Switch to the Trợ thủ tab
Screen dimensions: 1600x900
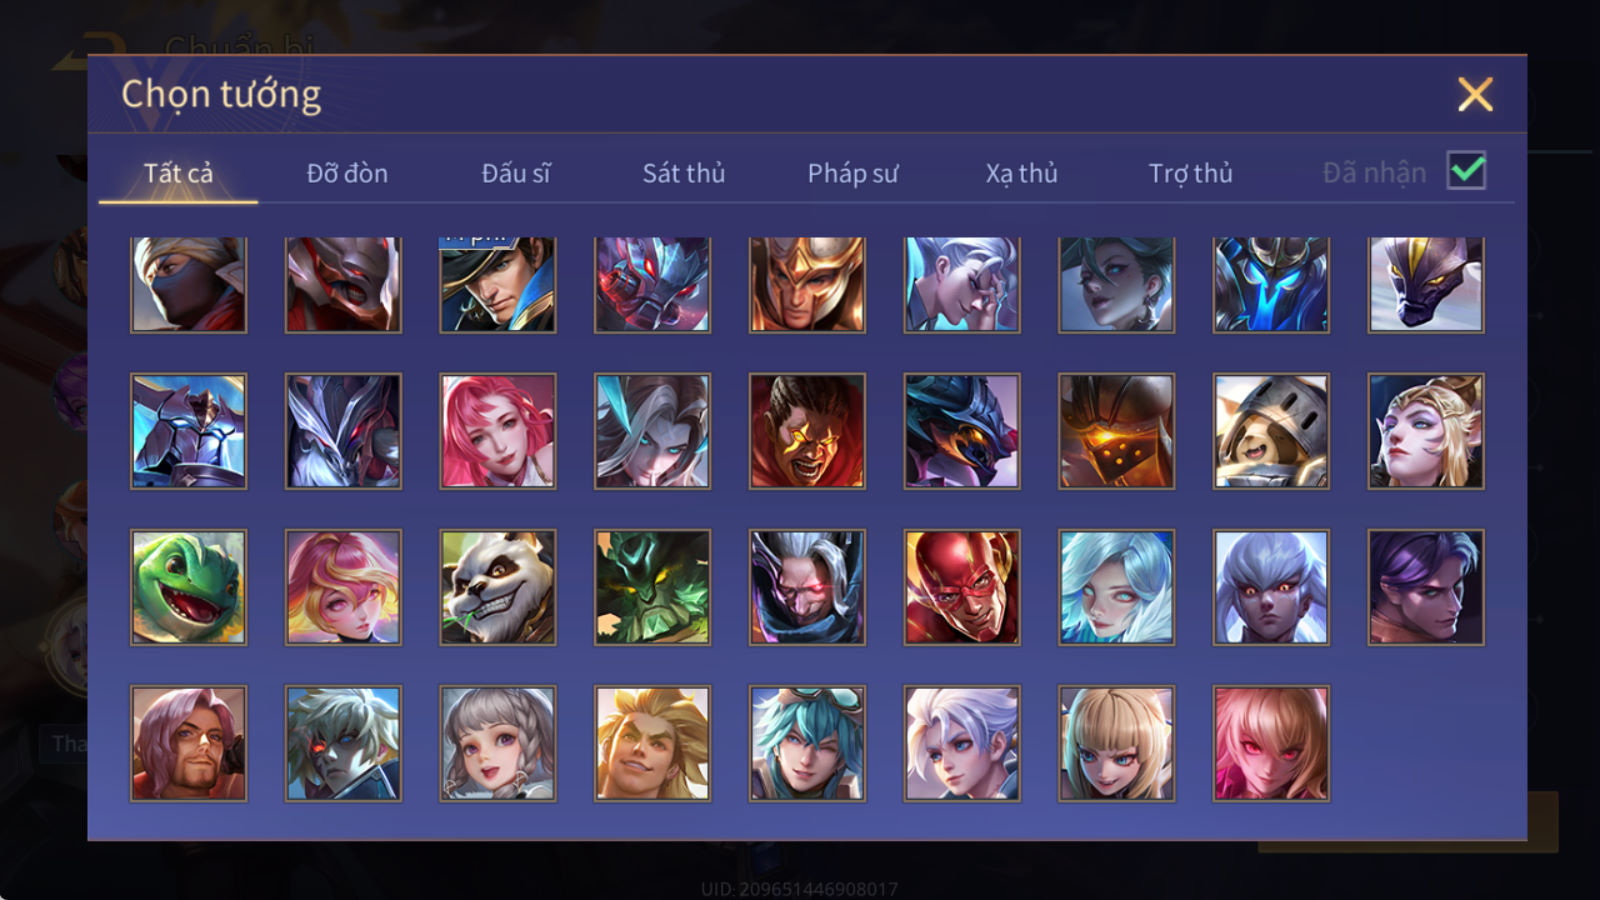(1190, 173)
